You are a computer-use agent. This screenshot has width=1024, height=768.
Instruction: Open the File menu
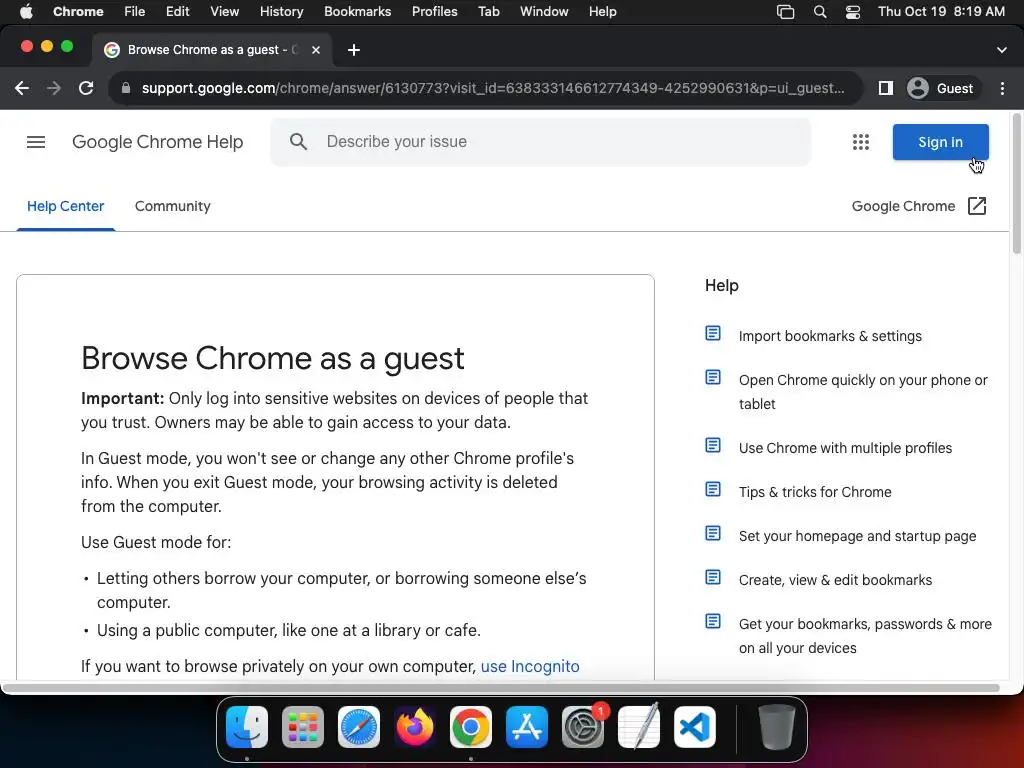point(135,12)
